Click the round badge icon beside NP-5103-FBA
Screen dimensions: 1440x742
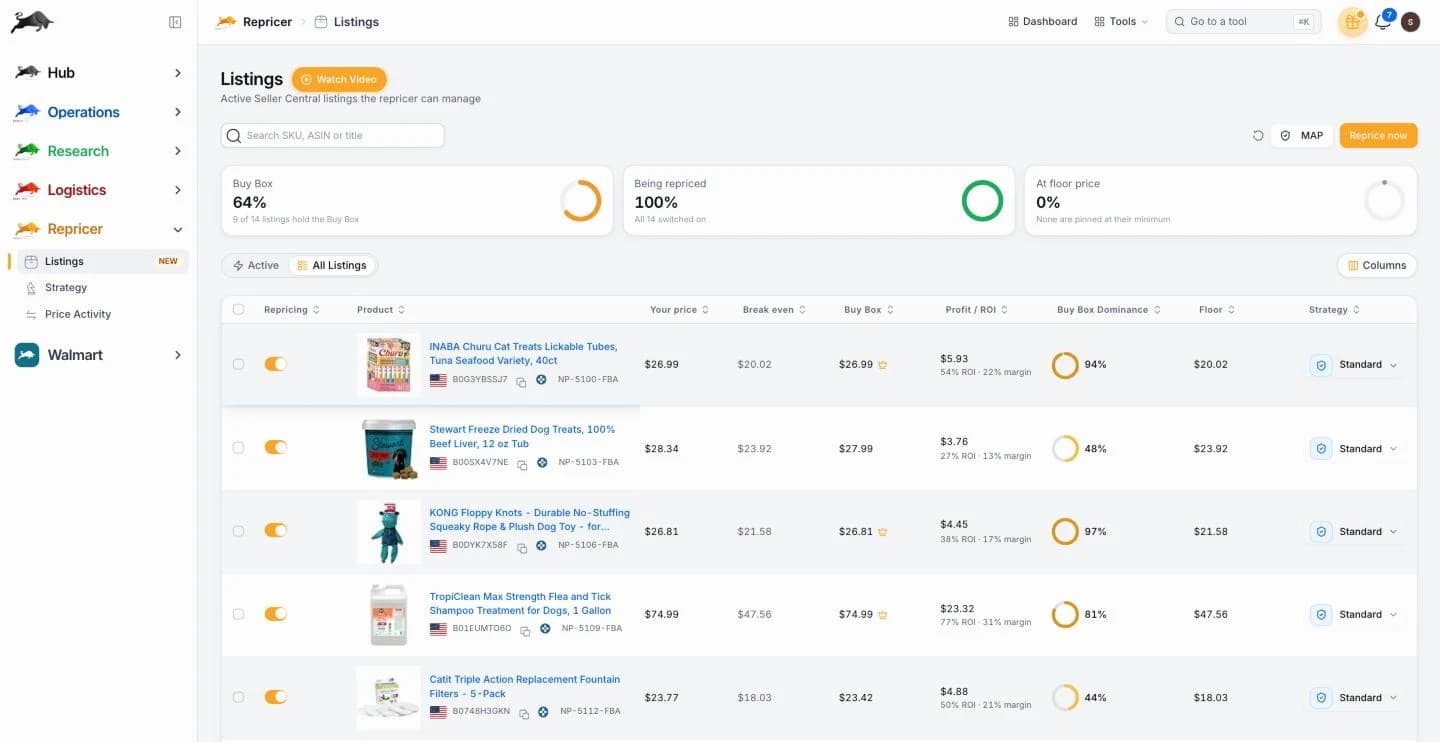542,463
